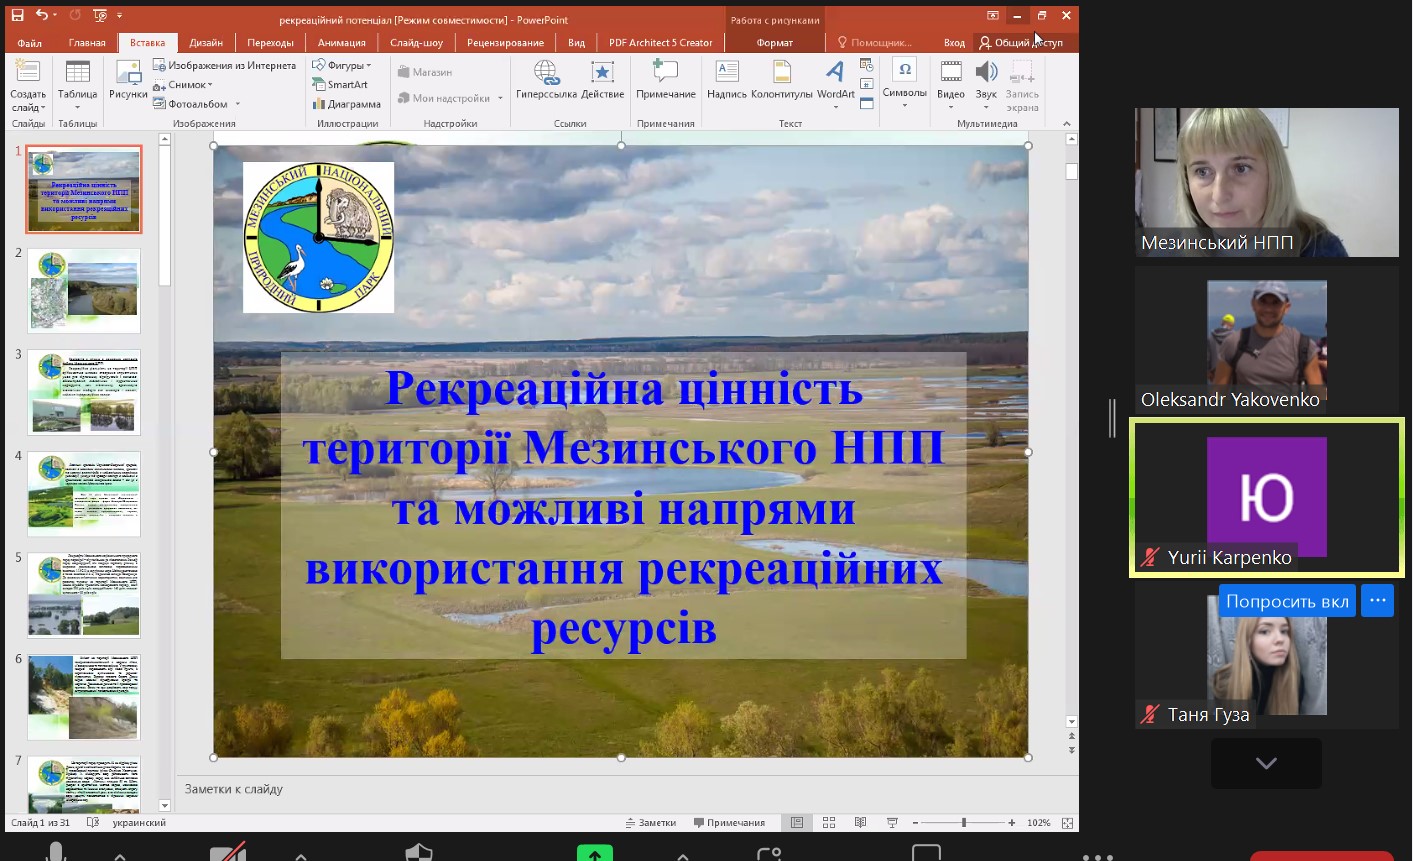
Task: Switch to reading view in status bar
Action: (860, 823)
